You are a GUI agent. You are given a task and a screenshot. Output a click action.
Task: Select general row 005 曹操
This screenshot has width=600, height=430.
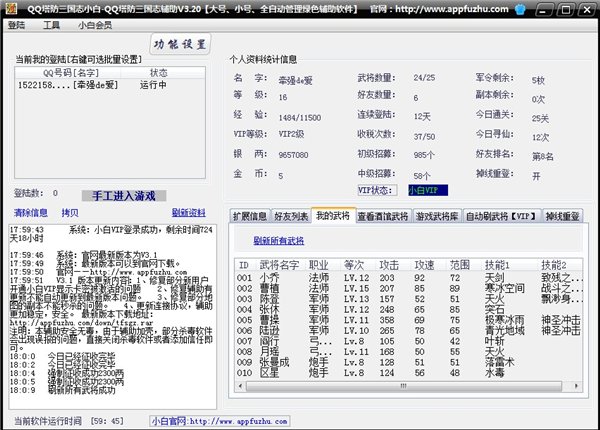[x=409, y=320]
